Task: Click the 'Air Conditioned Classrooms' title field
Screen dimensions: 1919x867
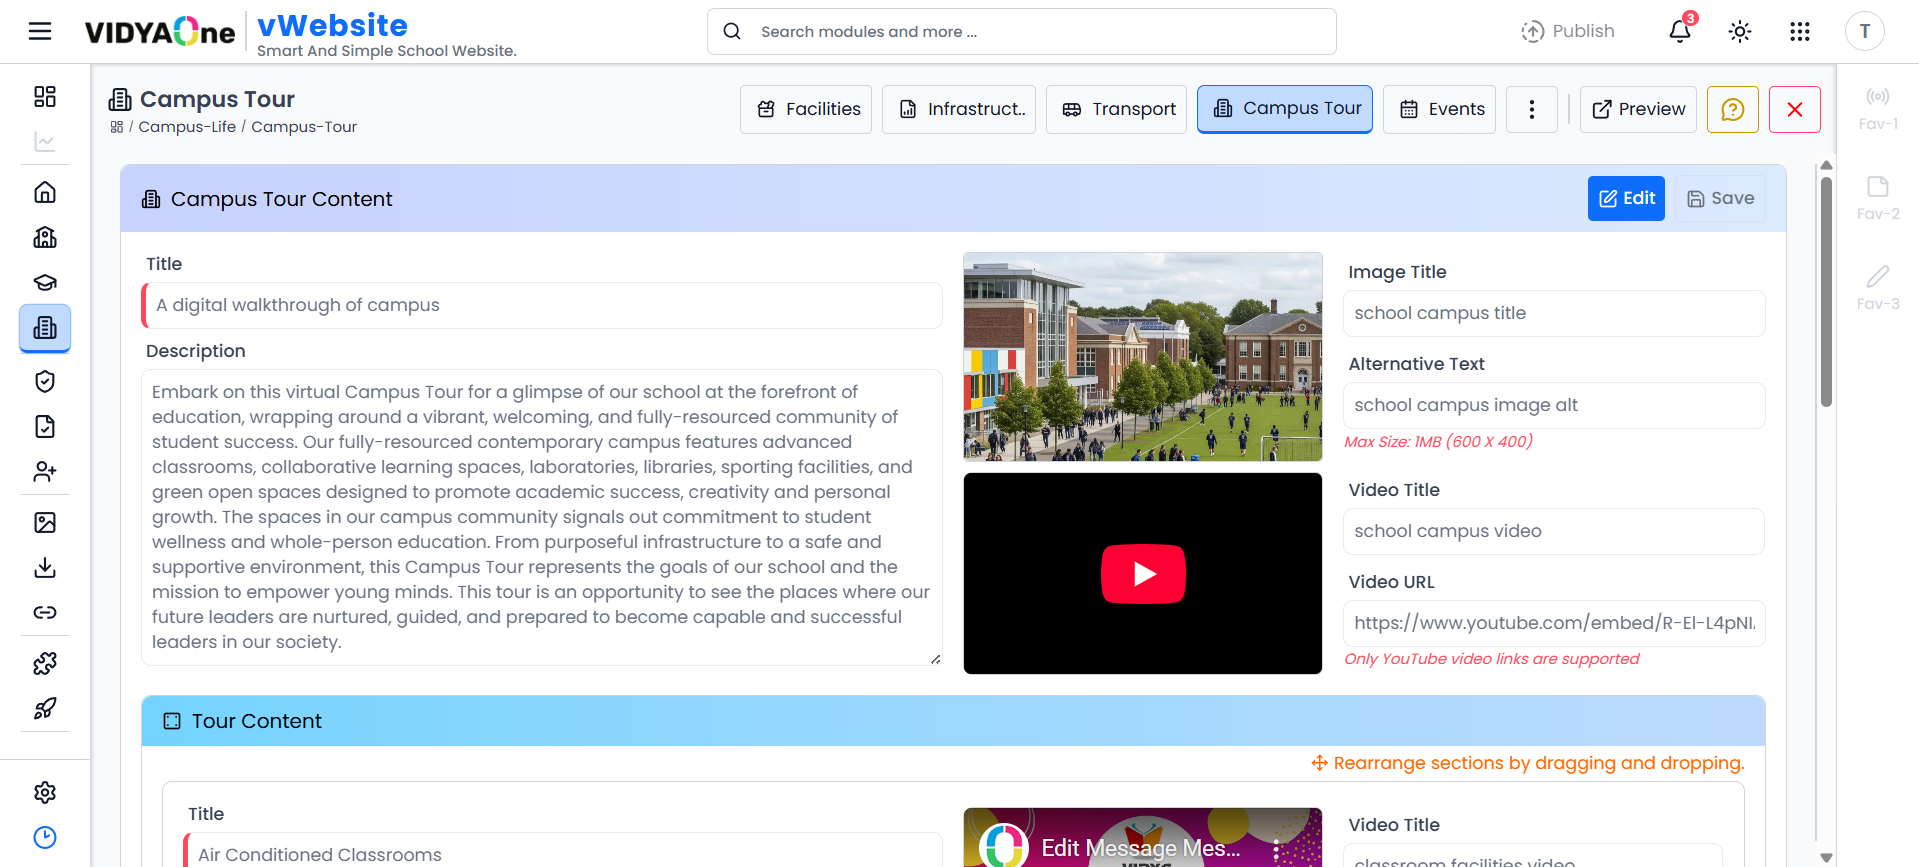Action: pyautogui.click(x=563, y=851)
